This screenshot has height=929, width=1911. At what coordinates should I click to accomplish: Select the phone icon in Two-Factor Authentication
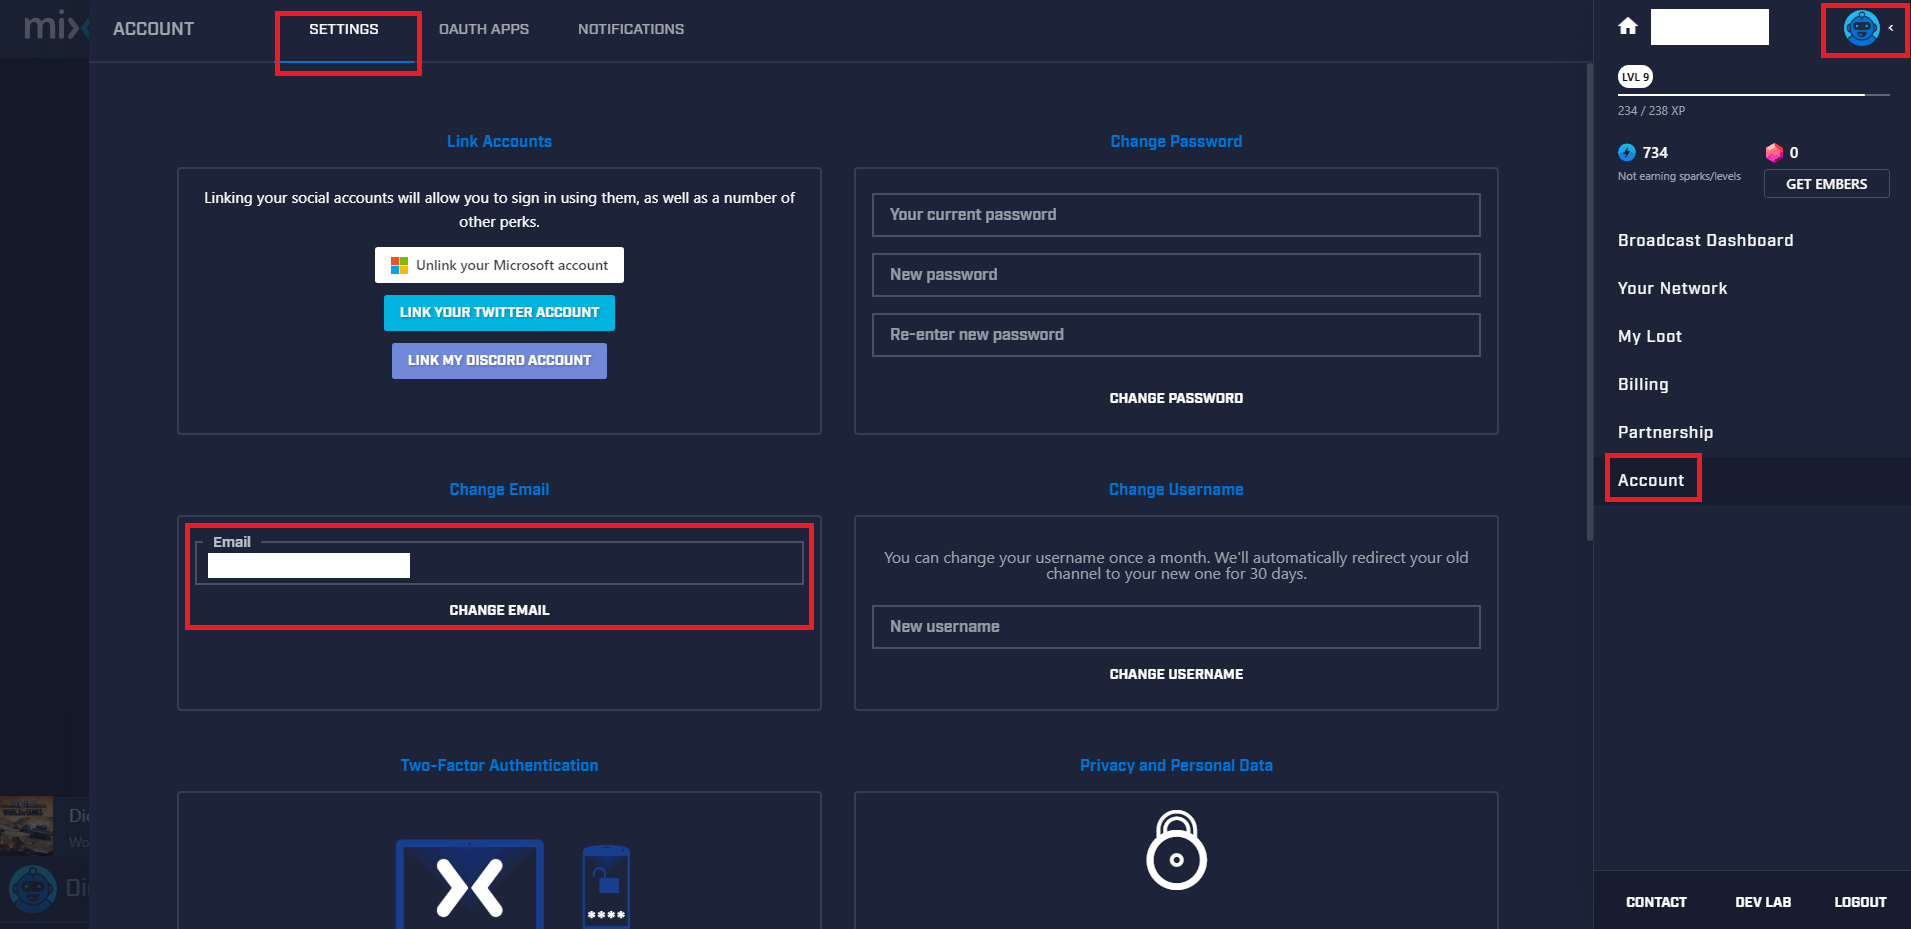(x=606, y=885)
